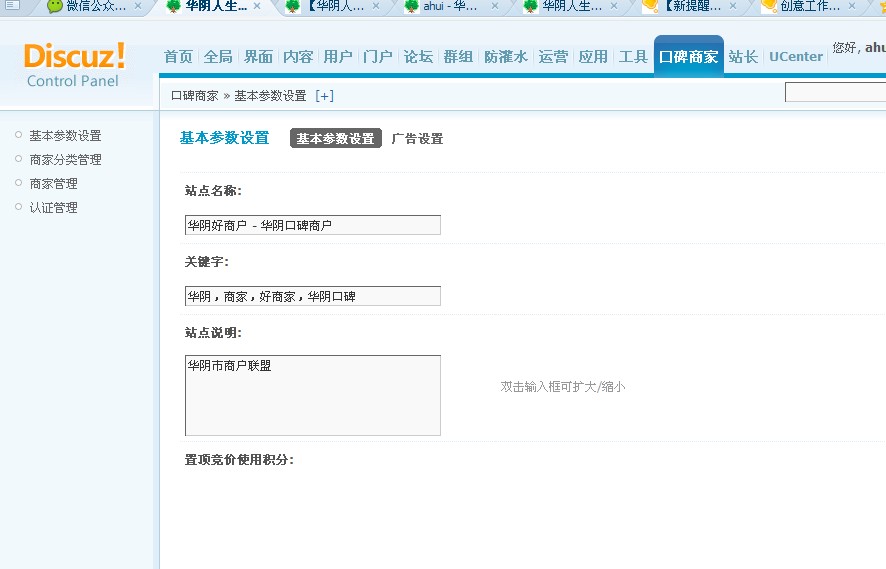This screenshot has height=569, width=886.
Task: Click the favicon on 创意工作 tab
Action: tap(770, 6)
